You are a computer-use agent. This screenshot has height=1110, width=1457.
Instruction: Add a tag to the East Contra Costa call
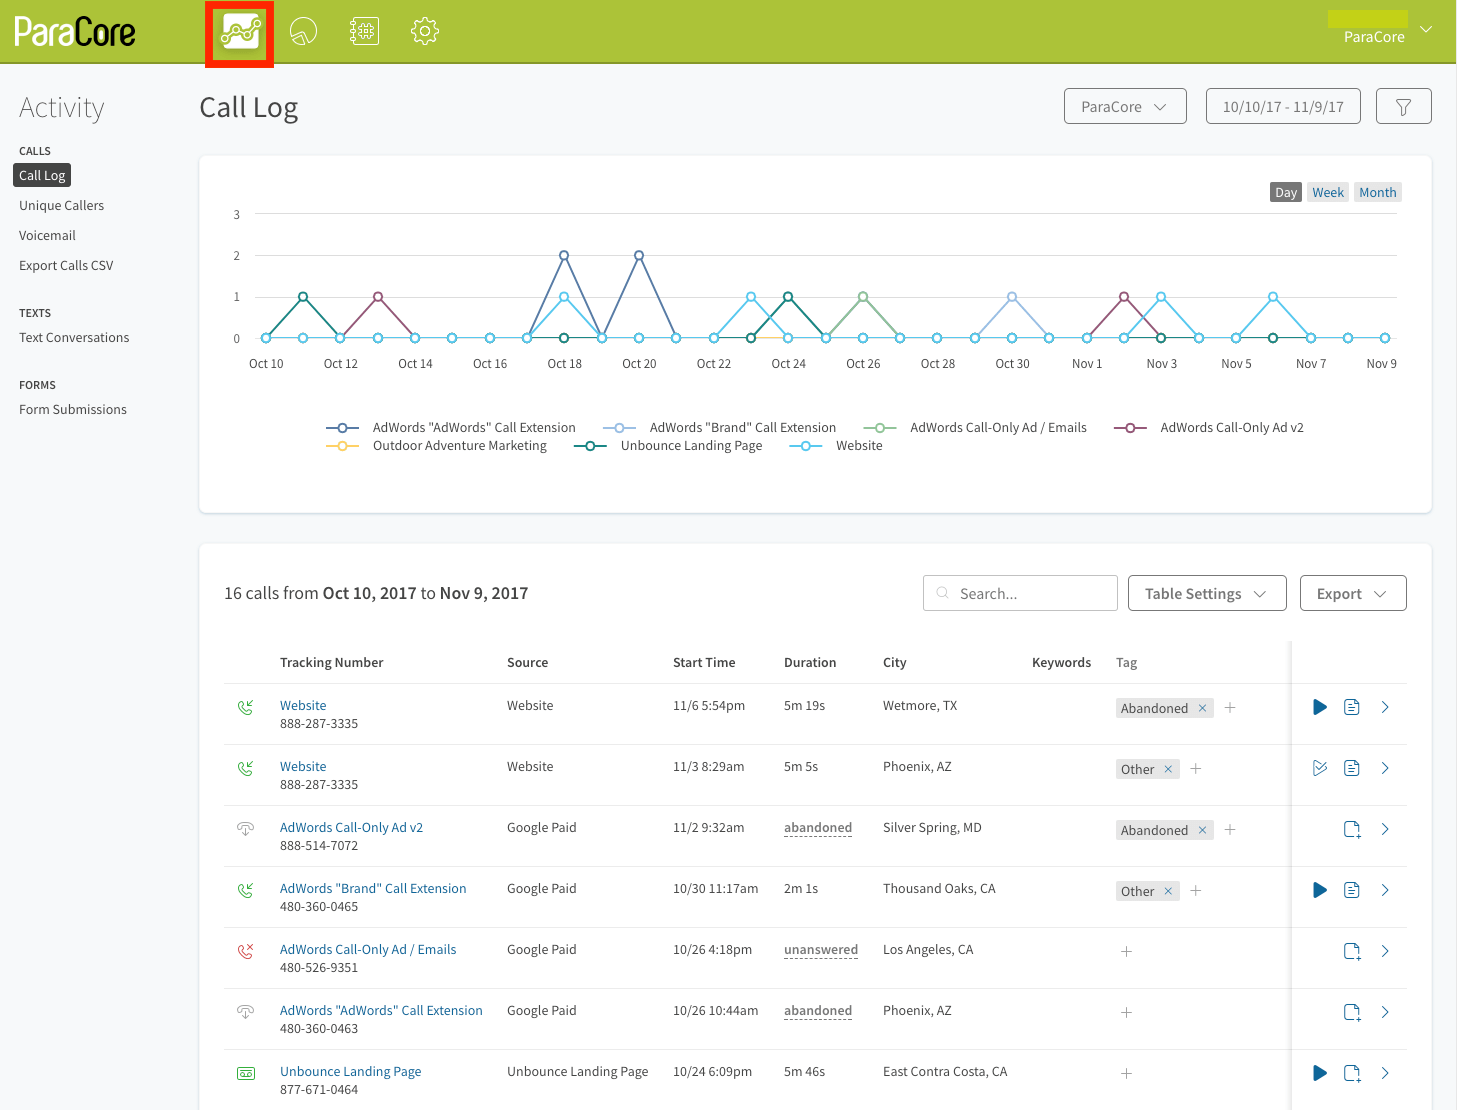point(1126,1074)
